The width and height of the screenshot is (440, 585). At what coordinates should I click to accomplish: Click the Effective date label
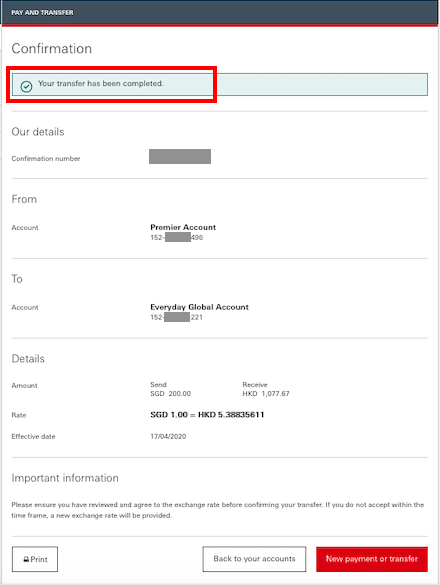tap(33, 437)
